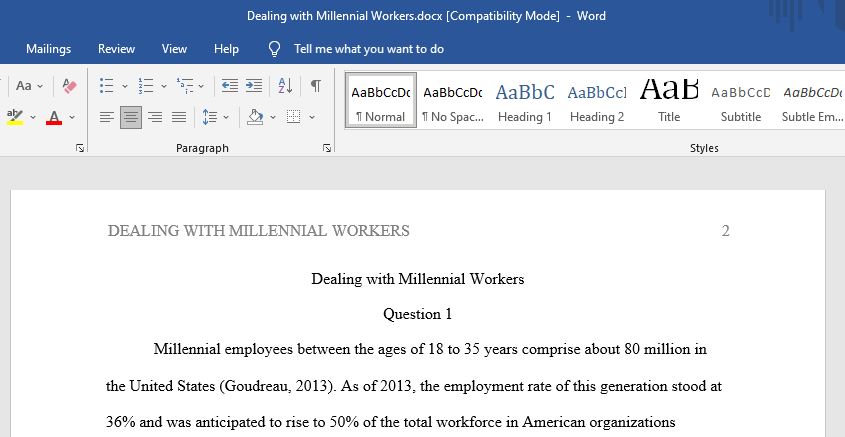Apply the text highlight color
The width and height of the screenshot is (845, 437).
[x=15, y=116]
